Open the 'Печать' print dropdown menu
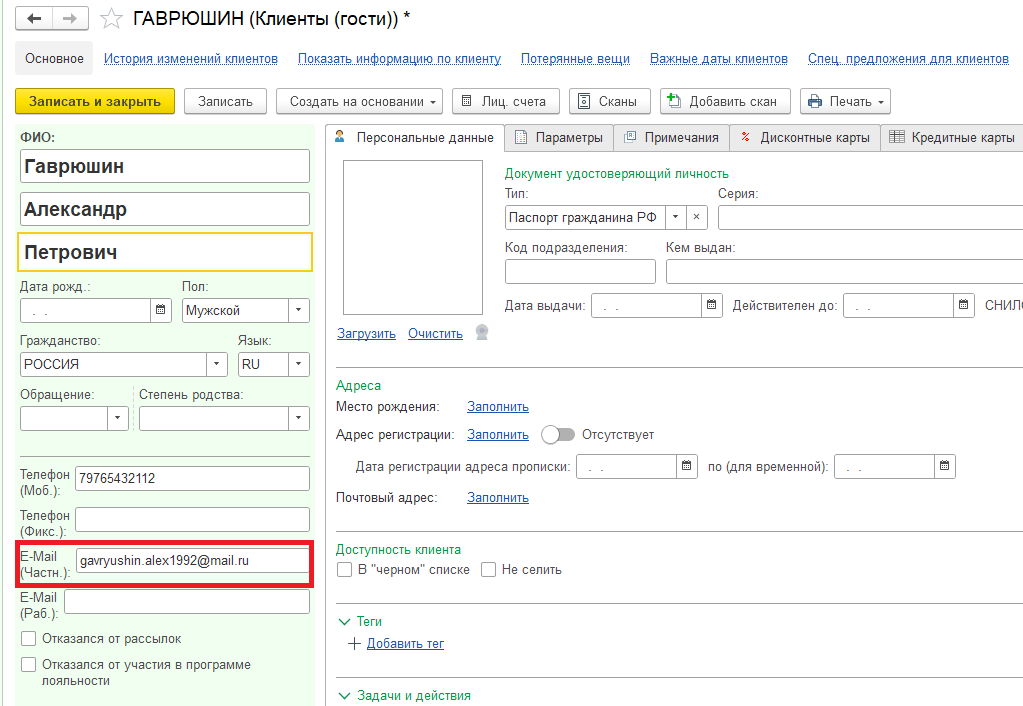1023x706 pixels. [844, 102]
